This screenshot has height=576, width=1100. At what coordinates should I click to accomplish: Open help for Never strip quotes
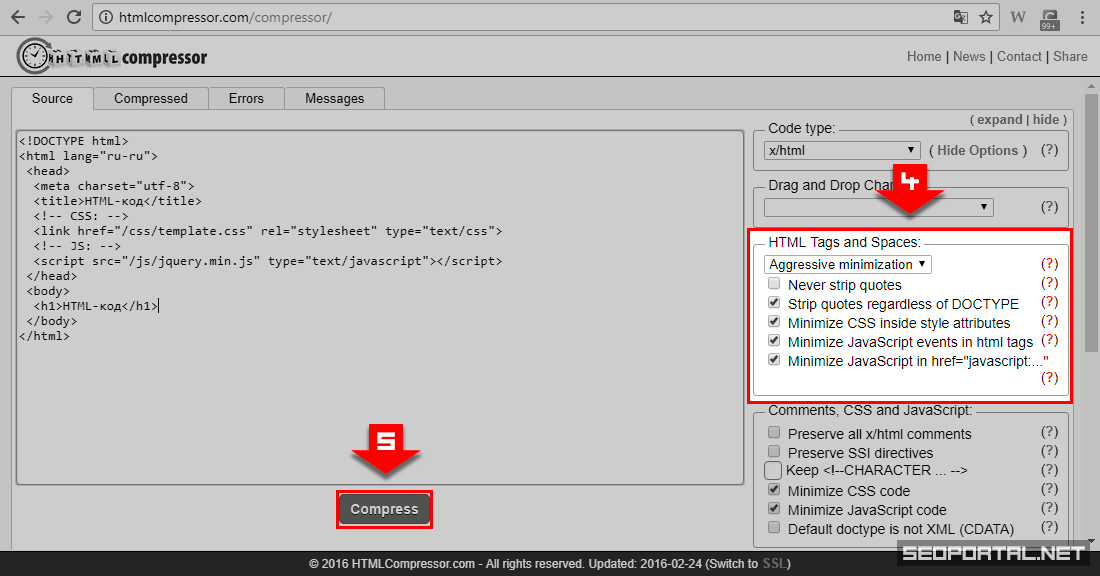tap(1049, 283)
